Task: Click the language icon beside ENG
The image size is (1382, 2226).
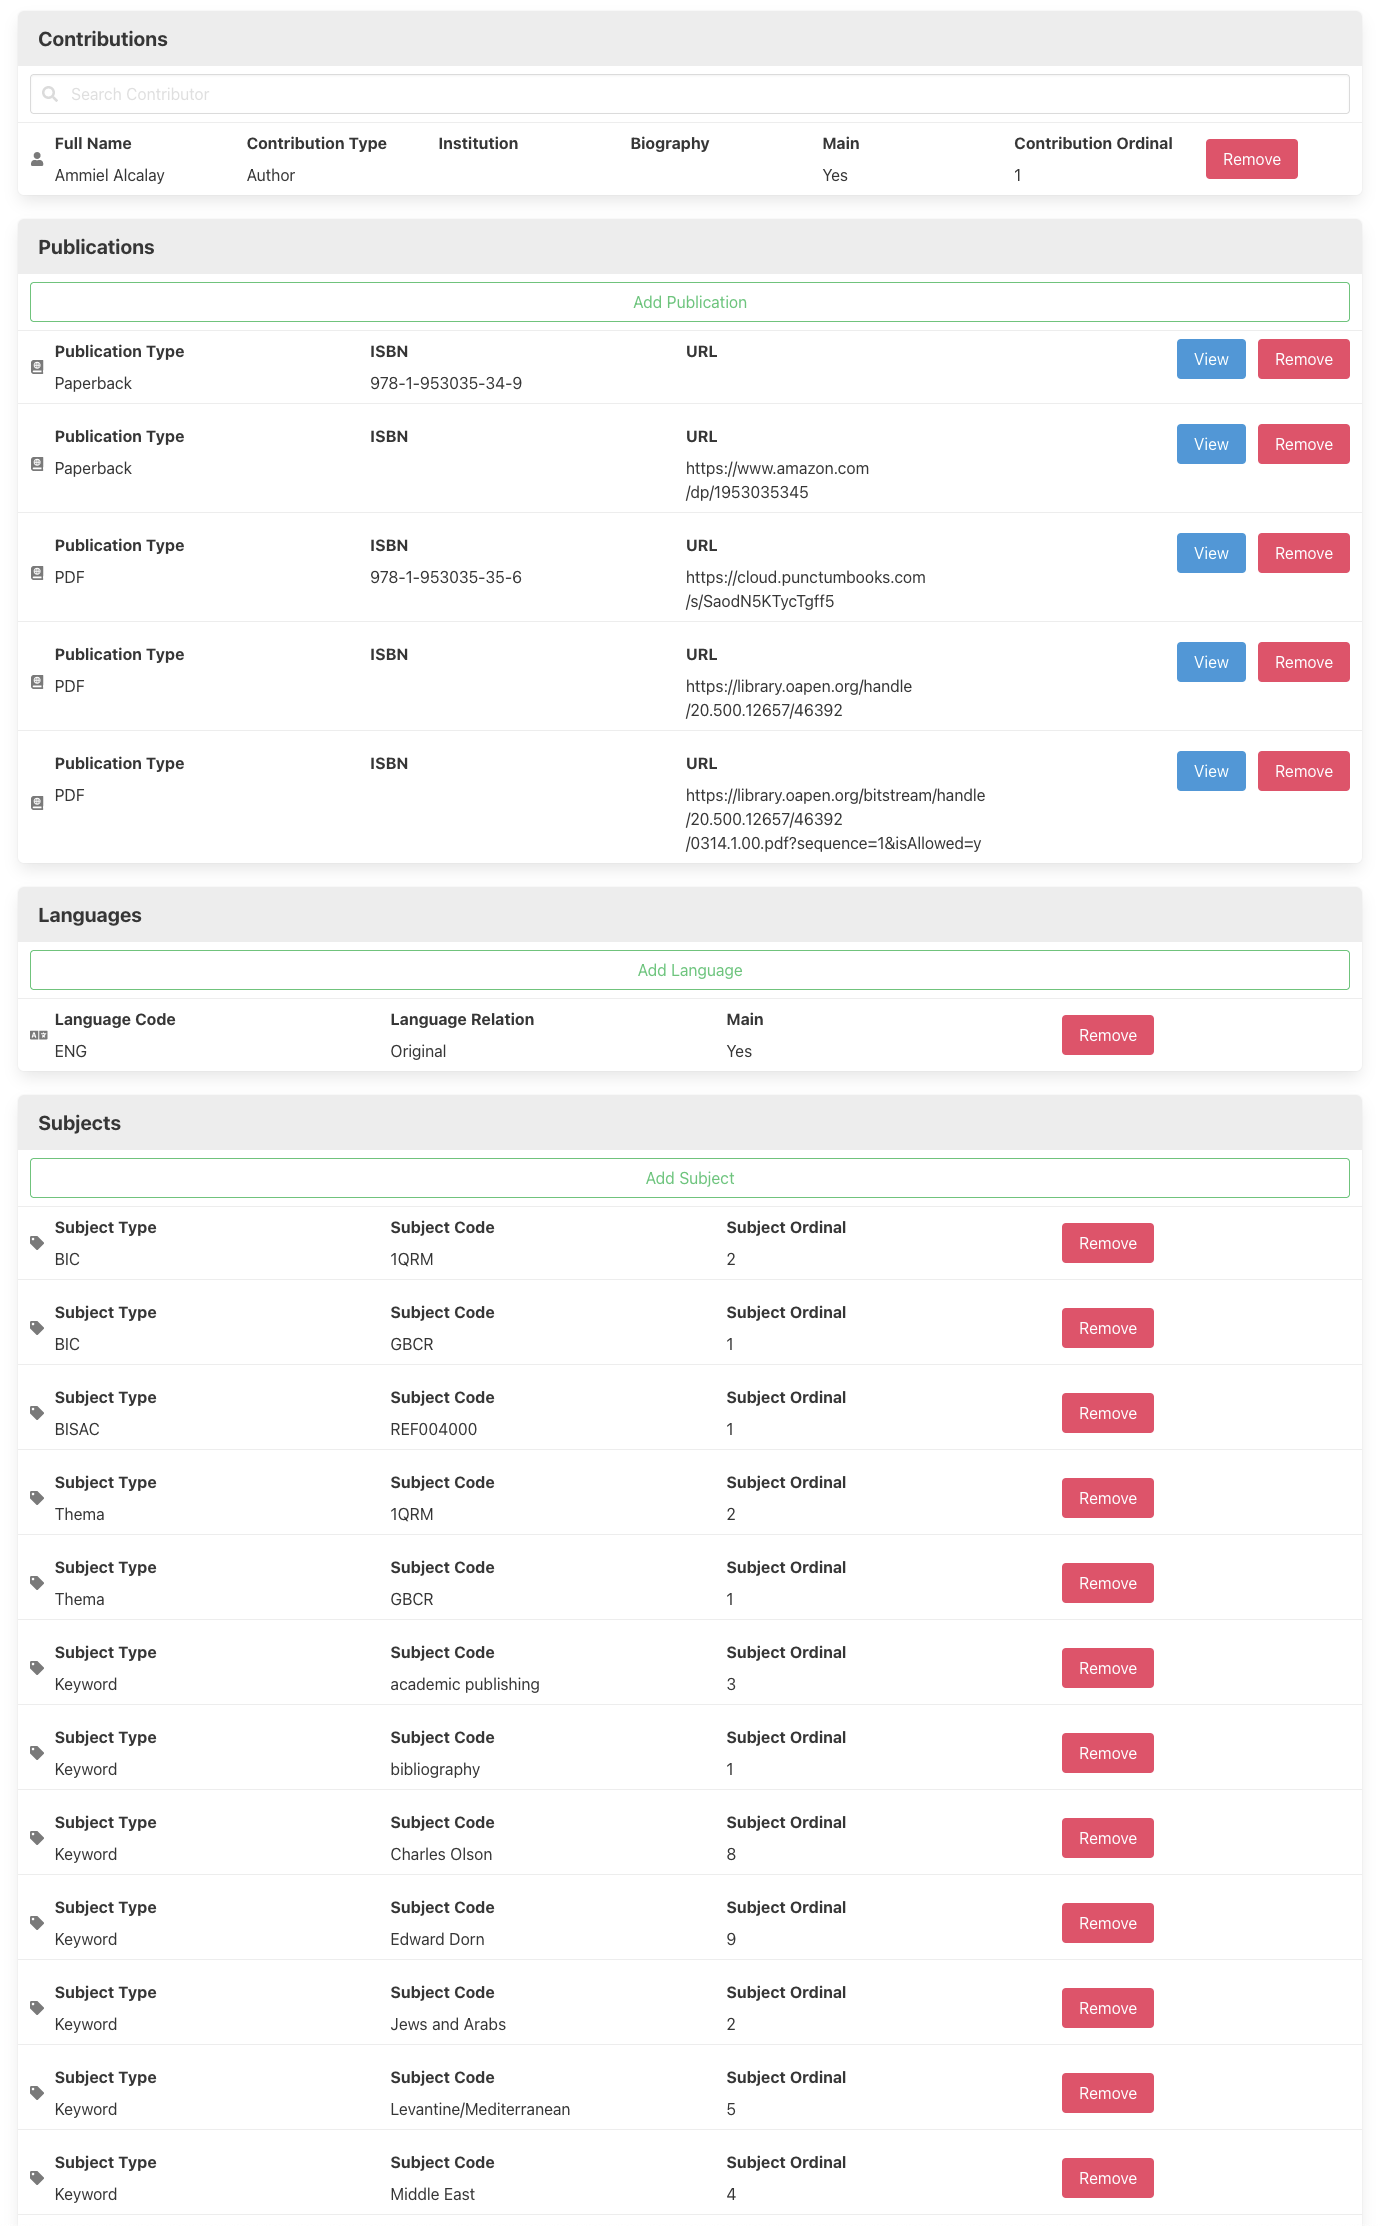Action: click(x=38, y=1035)
